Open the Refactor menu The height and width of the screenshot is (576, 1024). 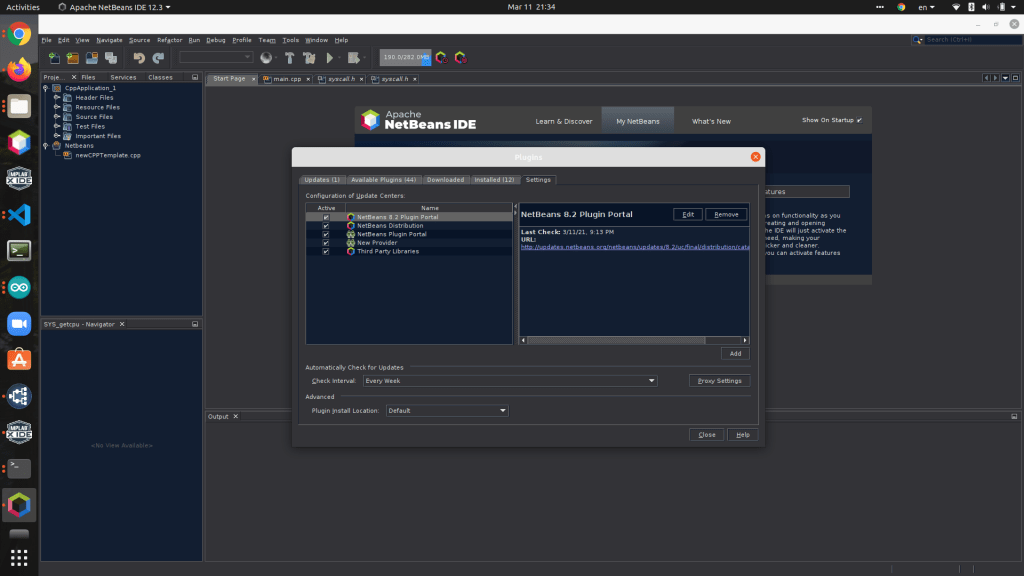point(169,40)
